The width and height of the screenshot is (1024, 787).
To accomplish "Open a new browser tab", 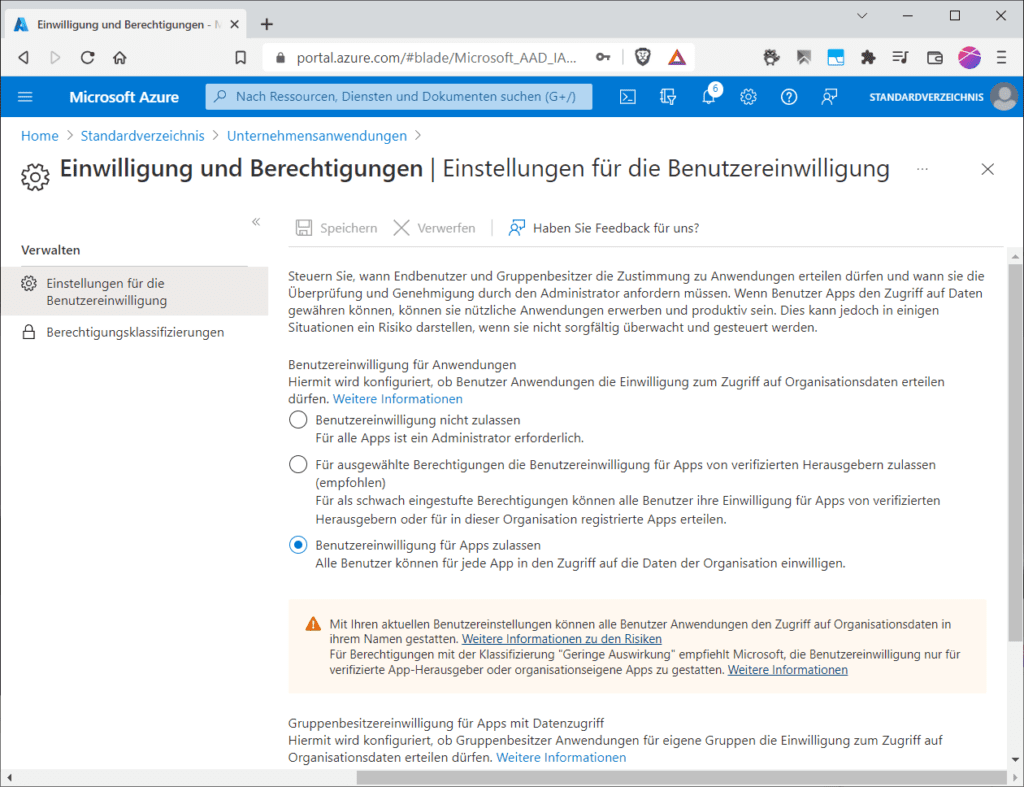I will (x=266, y=24).
